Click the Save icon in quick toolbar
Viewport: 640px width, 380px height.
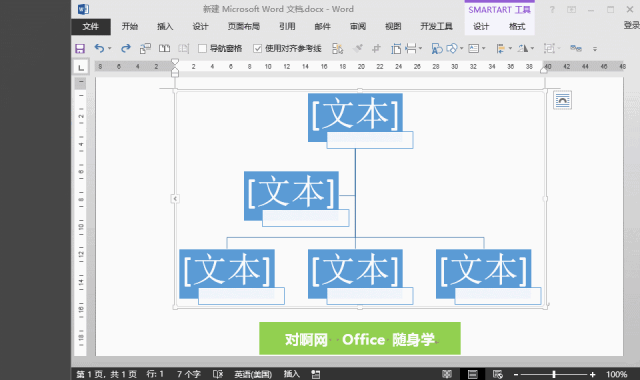80,49
